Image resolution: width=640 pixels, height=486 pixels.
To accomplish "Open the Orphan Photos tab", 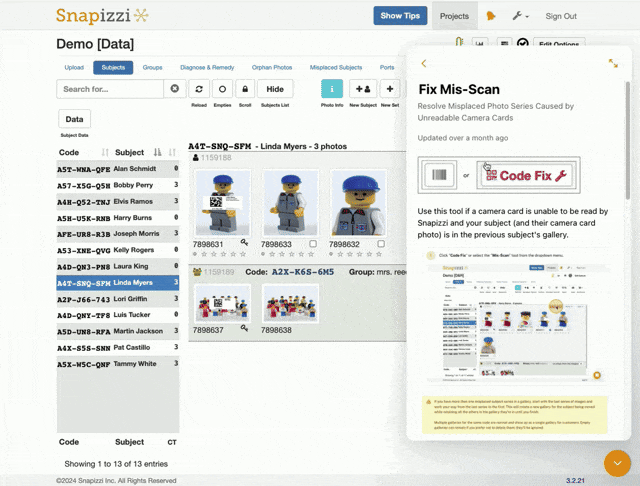I will [x=272, y=67].
